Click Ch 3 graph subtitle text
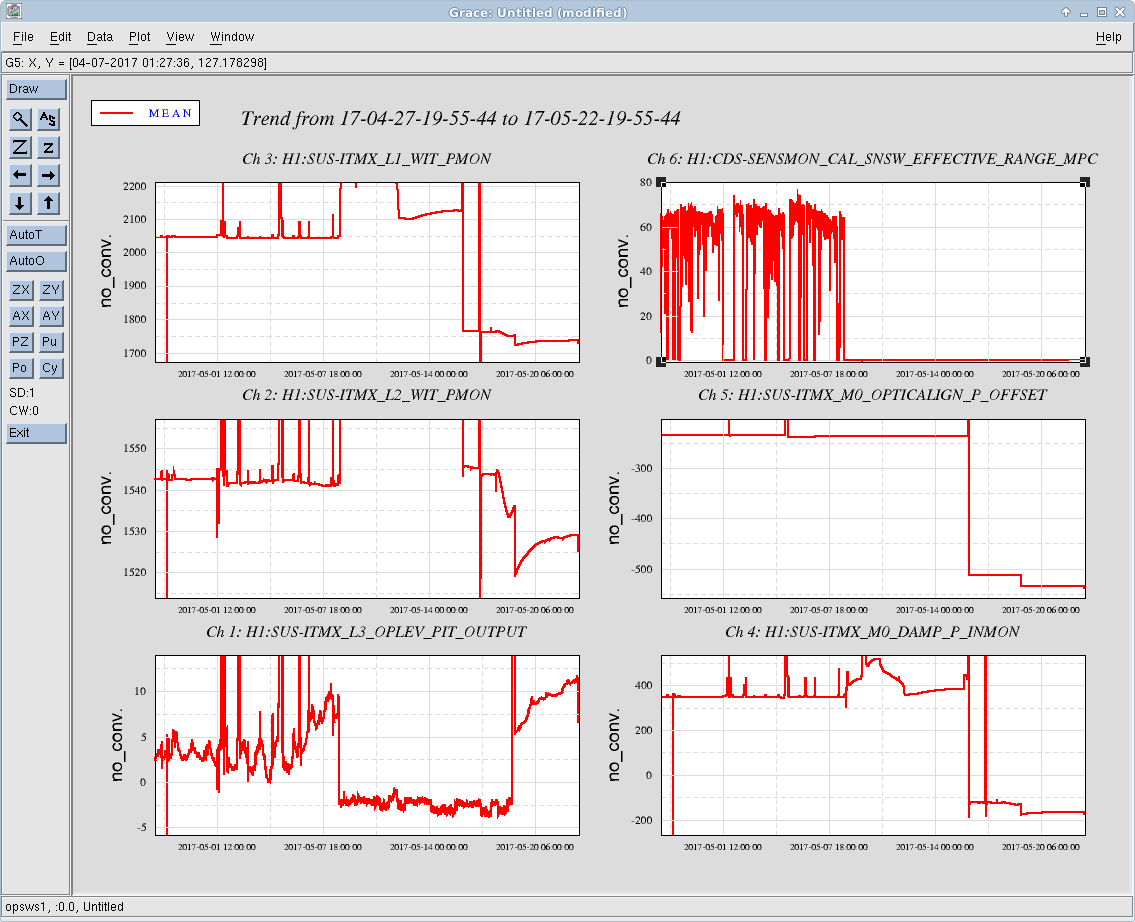The height and width of the screenshot is (922, 1135). tap(366, 159)
